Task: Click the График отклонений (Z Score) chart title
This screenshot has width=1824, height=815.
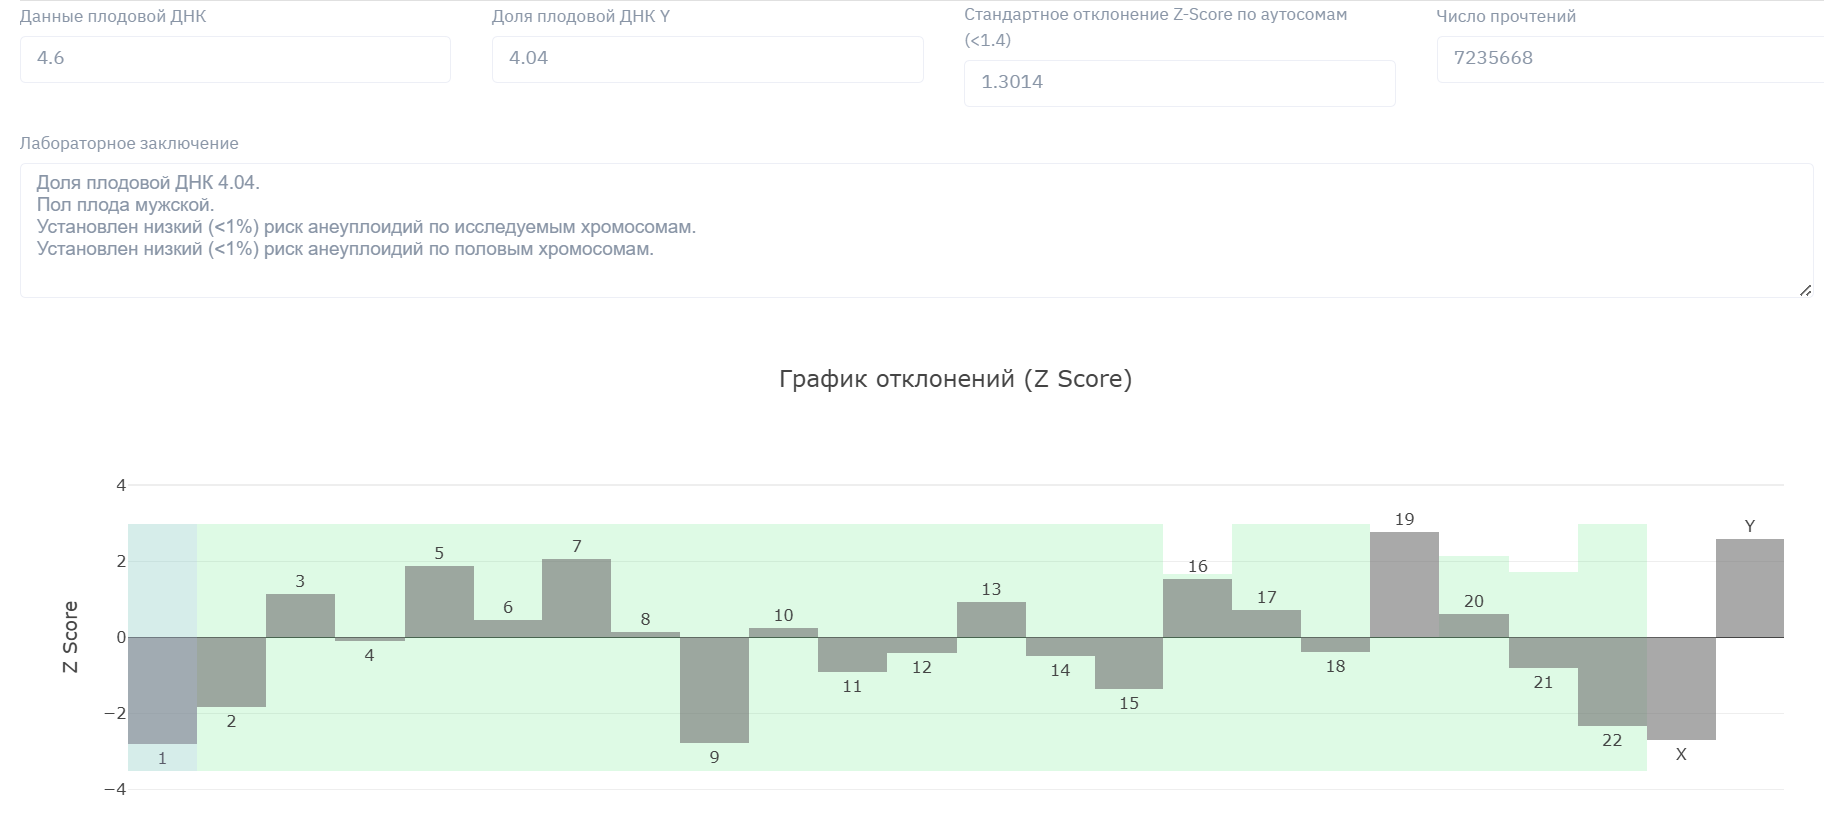Action: point(955,379)
